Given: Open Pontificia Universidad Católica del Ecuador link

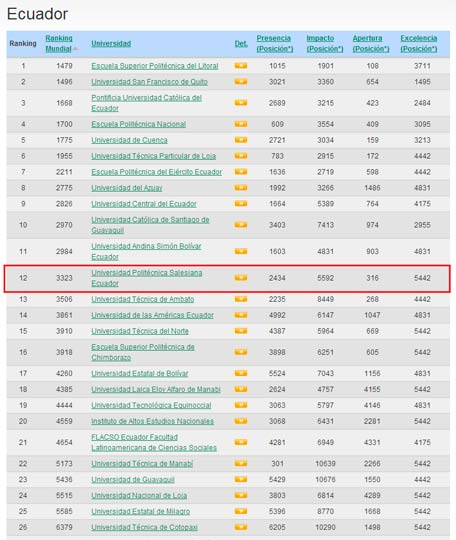Looking at the screenshot, I should click(146, 103).
